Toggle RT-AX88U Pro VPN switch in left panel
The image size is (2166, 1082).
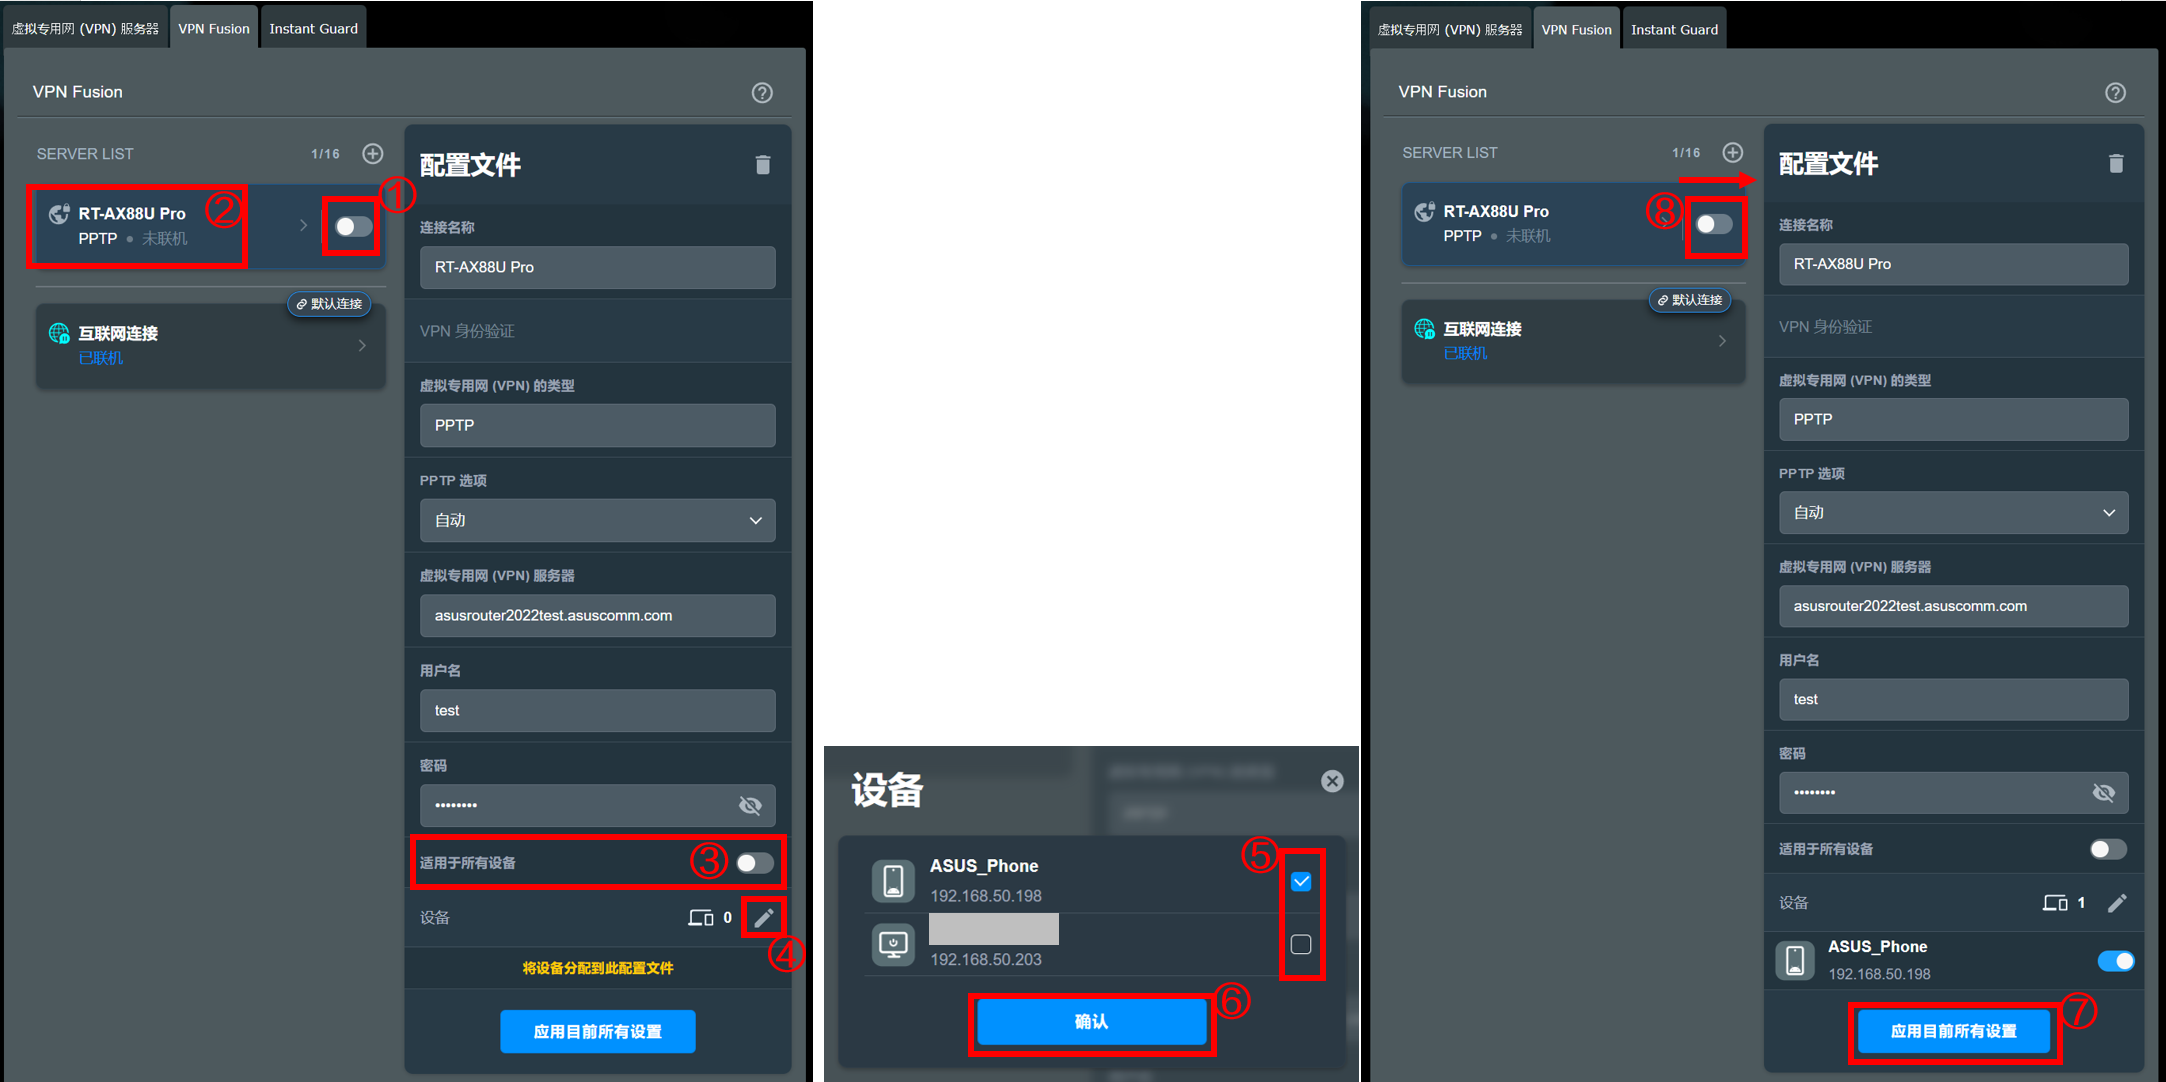353,227
